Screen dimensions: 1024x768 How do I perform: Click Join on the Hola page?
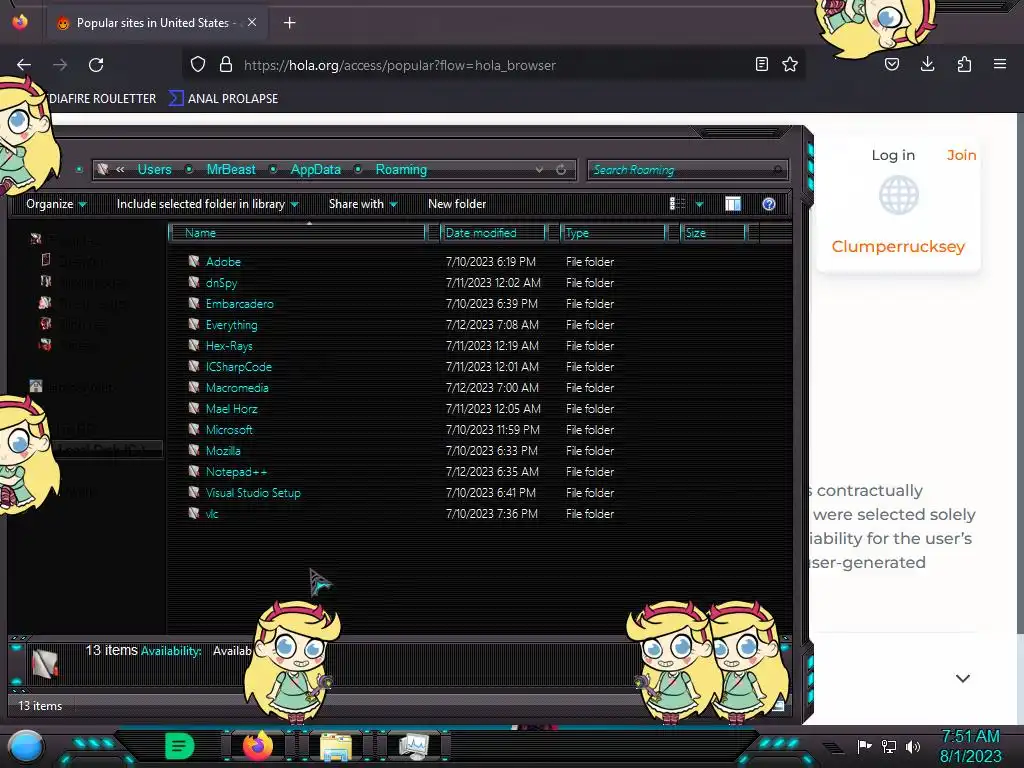[961, 155]
